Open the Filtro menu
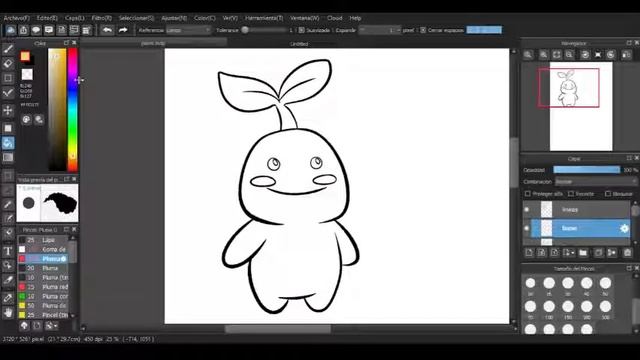640x360 pixels. 102,18
